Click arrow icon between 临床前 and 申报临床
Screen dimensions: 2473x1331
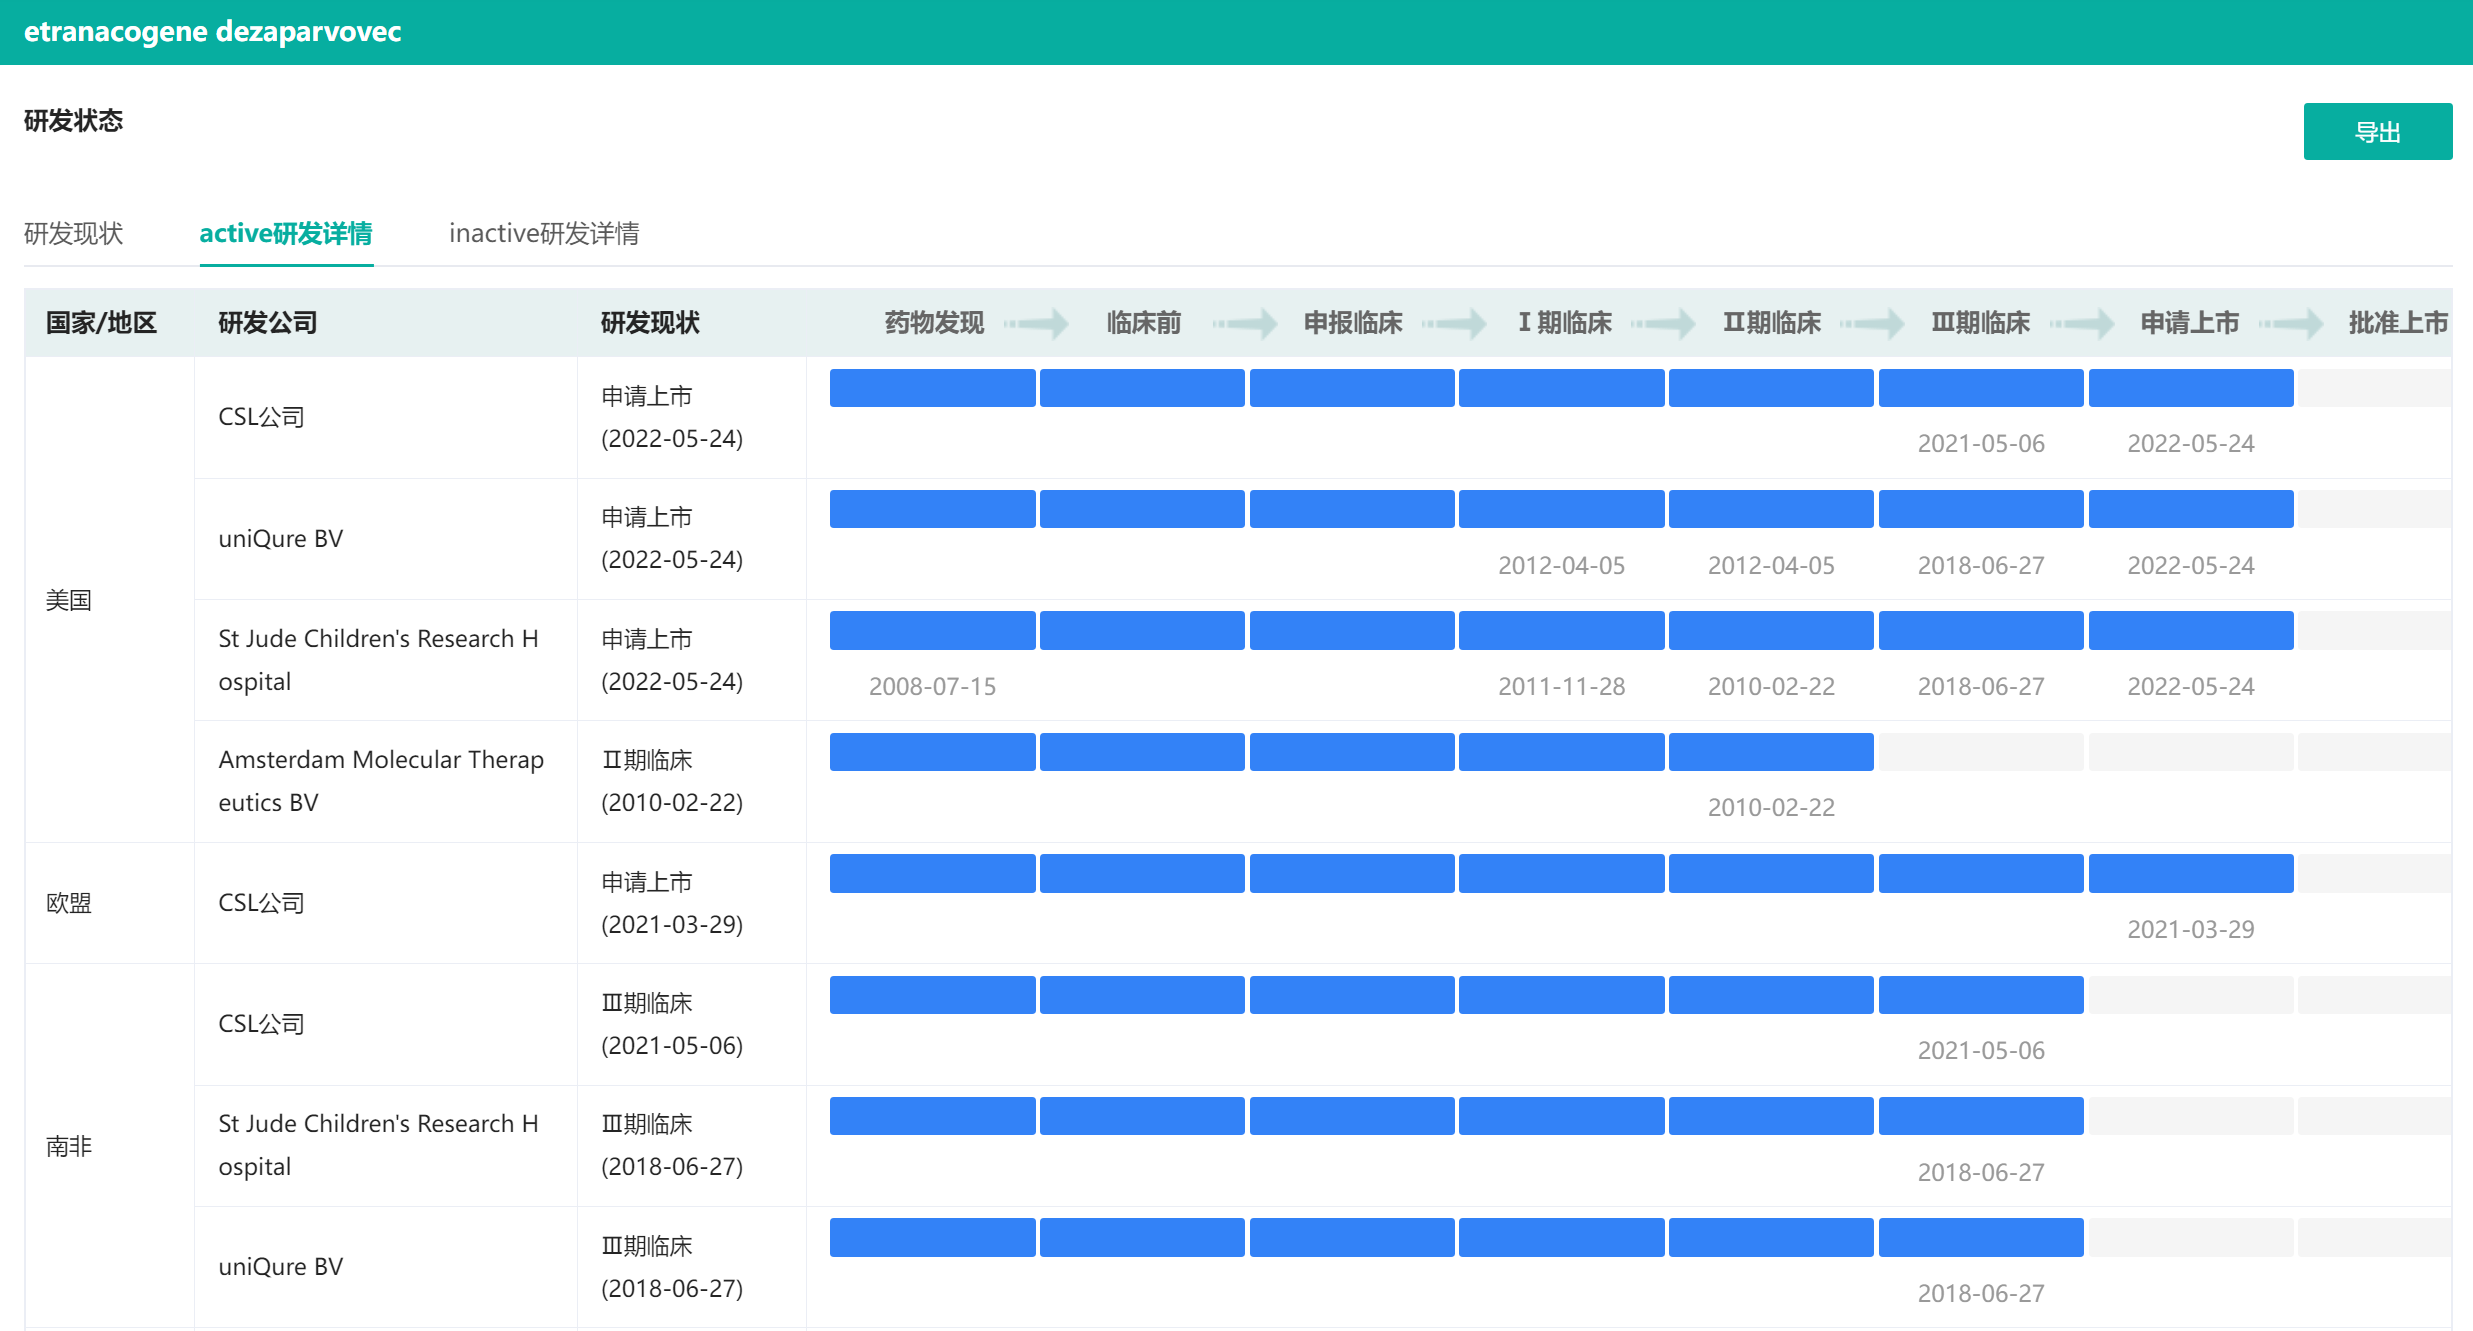click(x=1246, y=323)
